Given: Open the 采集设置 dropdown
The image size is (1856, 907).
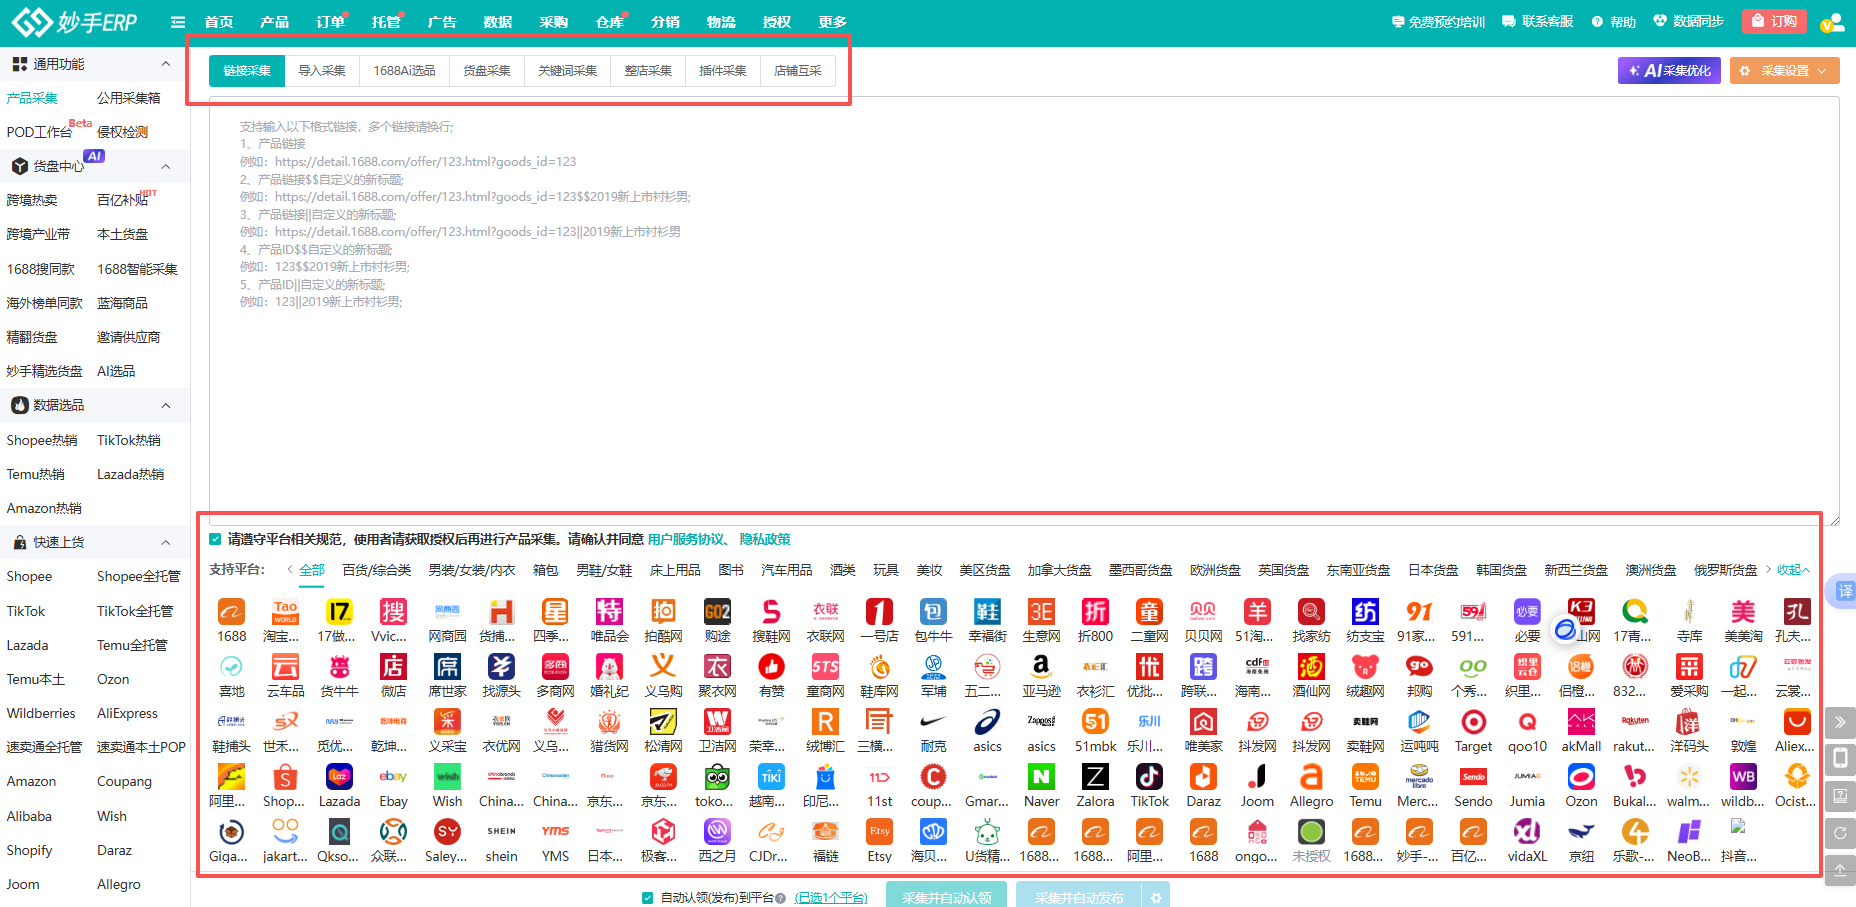Looking at the screenshot, I should (1784, 71).
